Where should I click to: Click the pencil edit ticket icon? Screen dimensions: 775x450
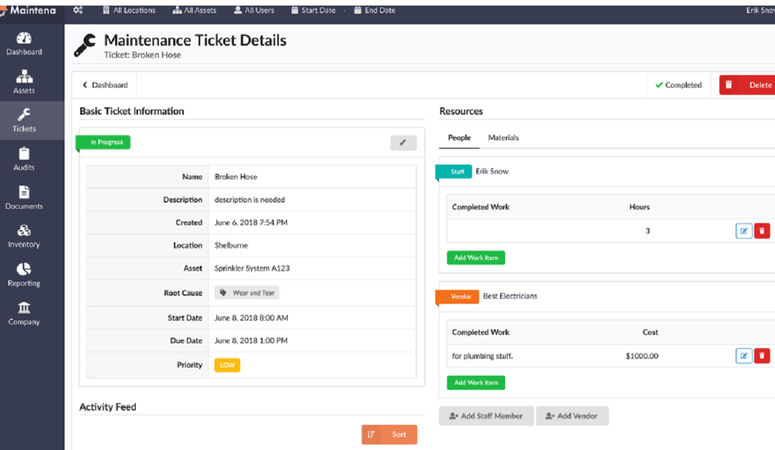[x=402, y=143]
